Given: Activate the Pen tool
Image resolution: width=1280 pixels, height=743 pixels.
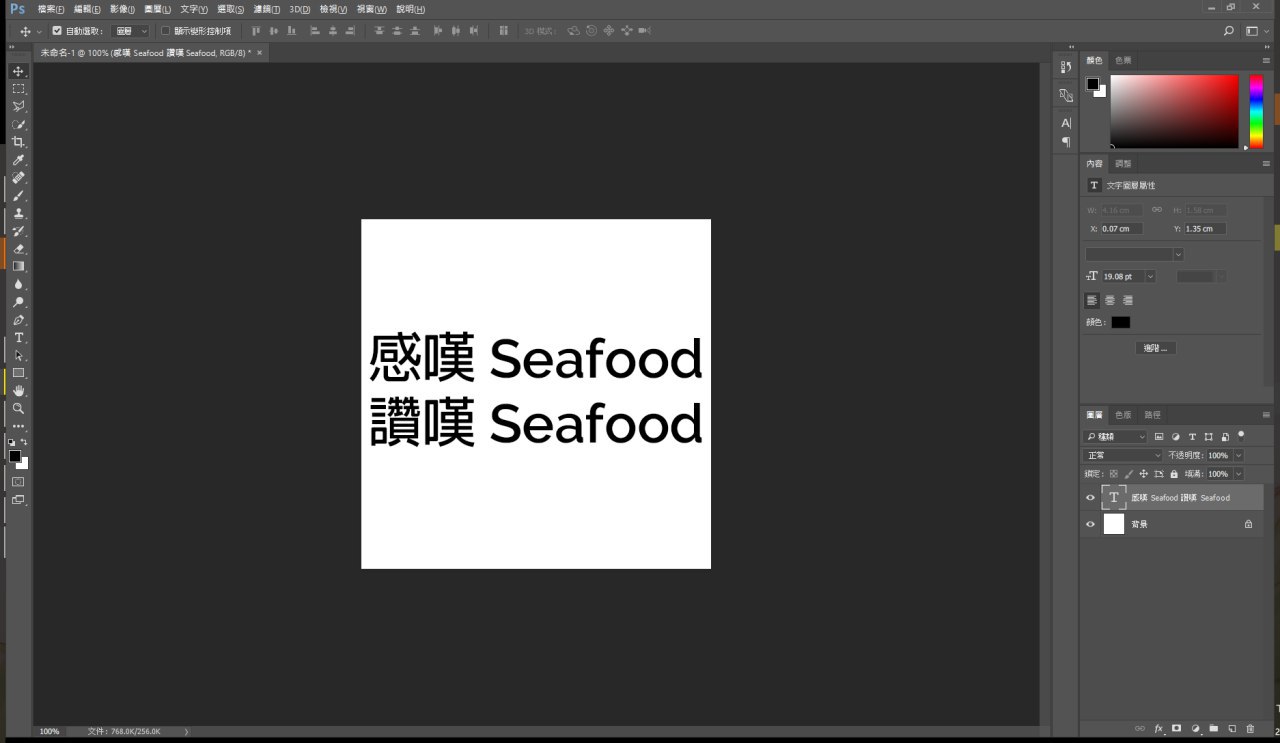Looking at the screenshot, I should [x=18, y=321].
